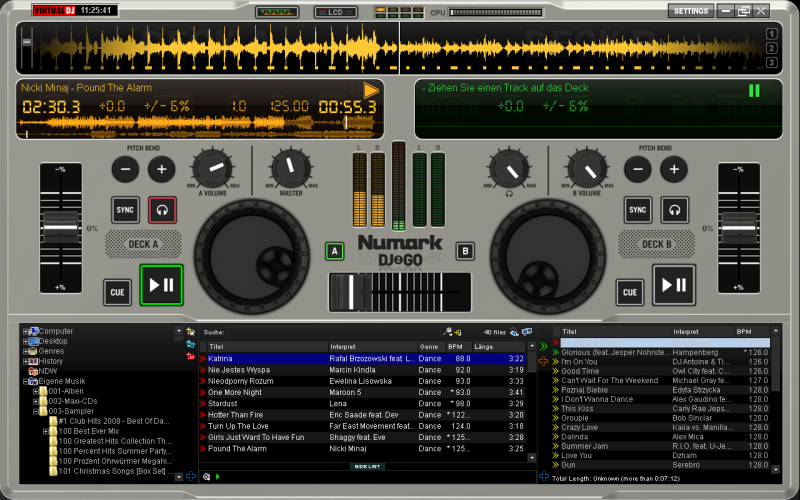Sort the track list by Interpret column

click(373, 346)
